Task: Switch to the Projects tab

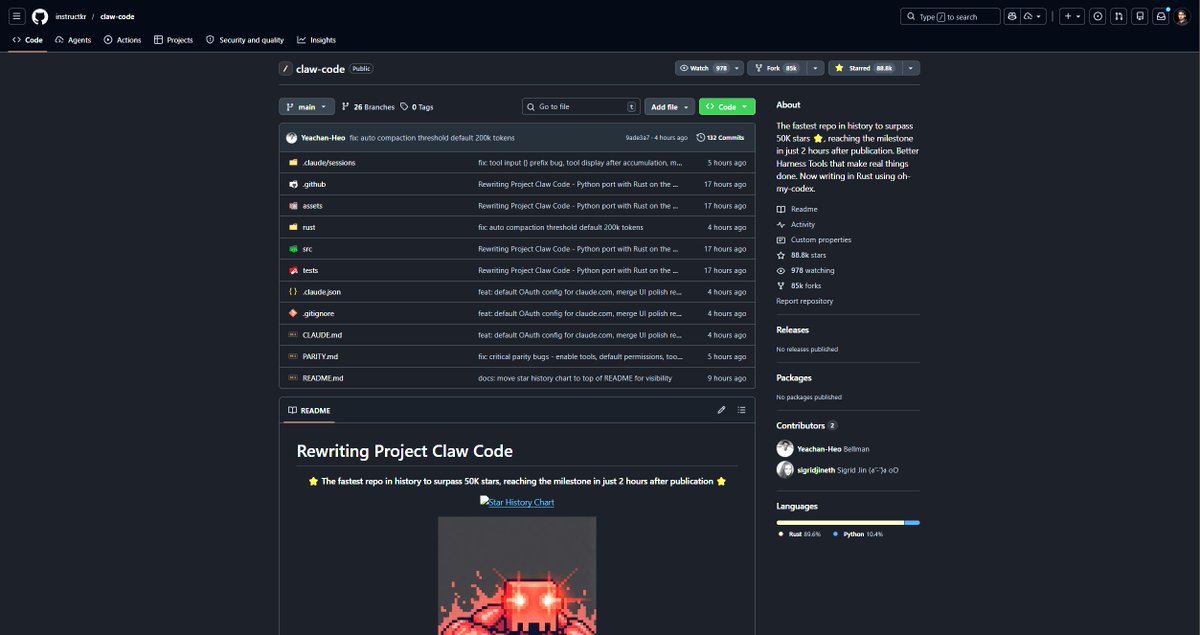Action: [x=174, y=40]
